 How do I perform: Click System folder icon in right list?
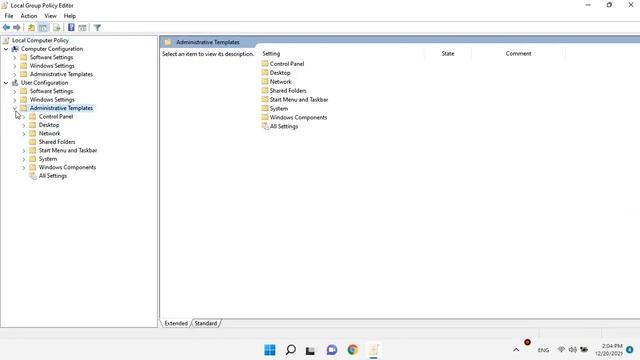click(265, 109)
